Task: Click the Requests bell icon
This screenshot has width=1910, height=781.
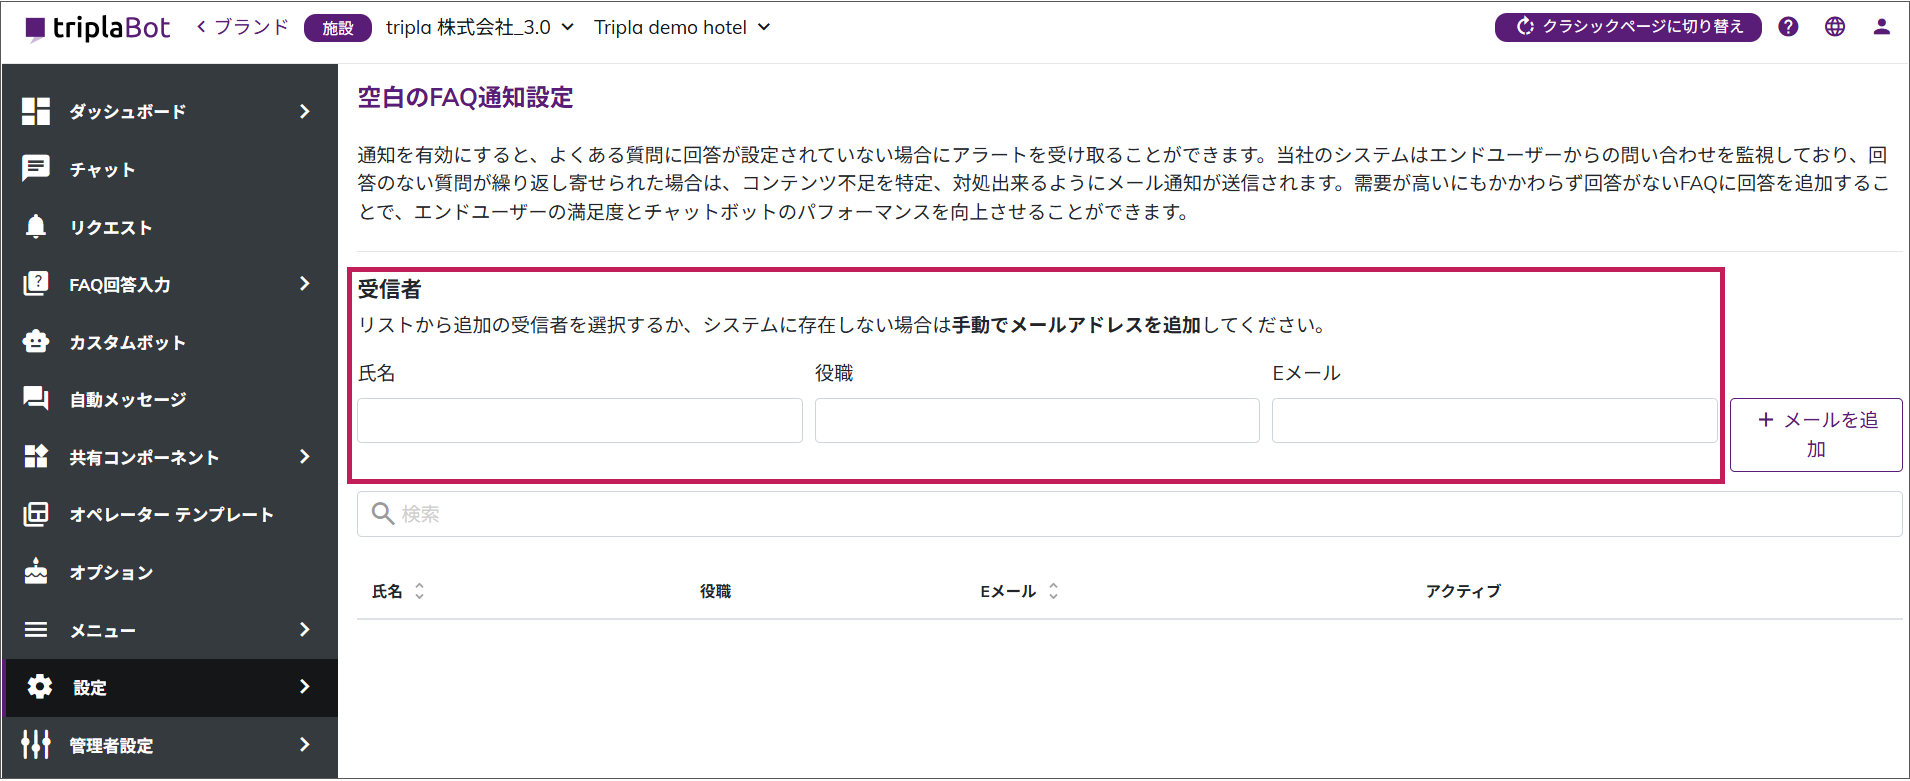Action: [x=36, y=227]
